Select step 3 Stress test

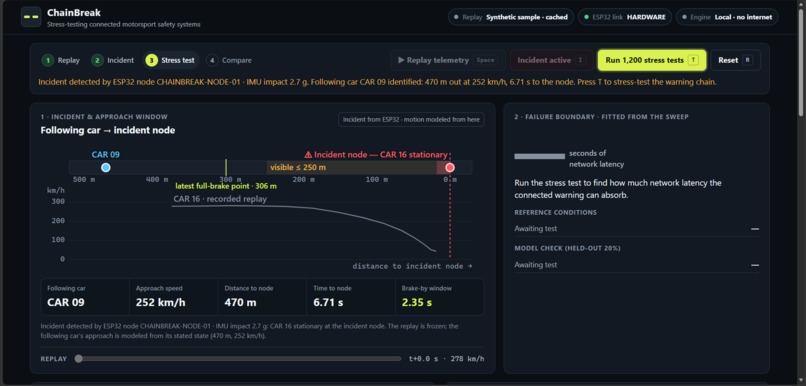(x=171, y=60)
